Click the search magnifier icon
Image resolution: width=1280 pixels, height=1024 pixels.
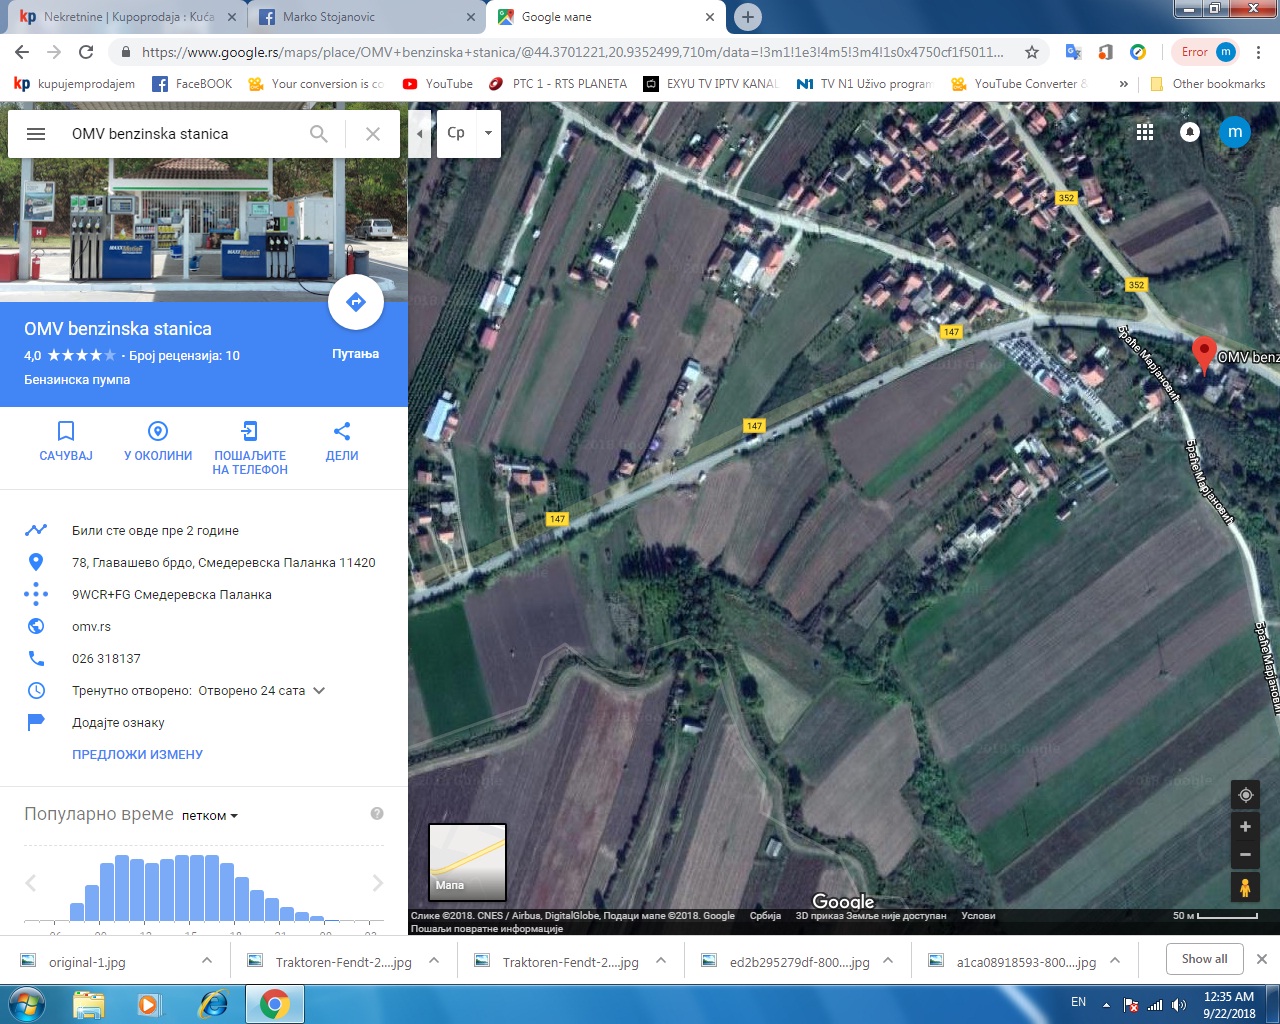click(319, 134)
